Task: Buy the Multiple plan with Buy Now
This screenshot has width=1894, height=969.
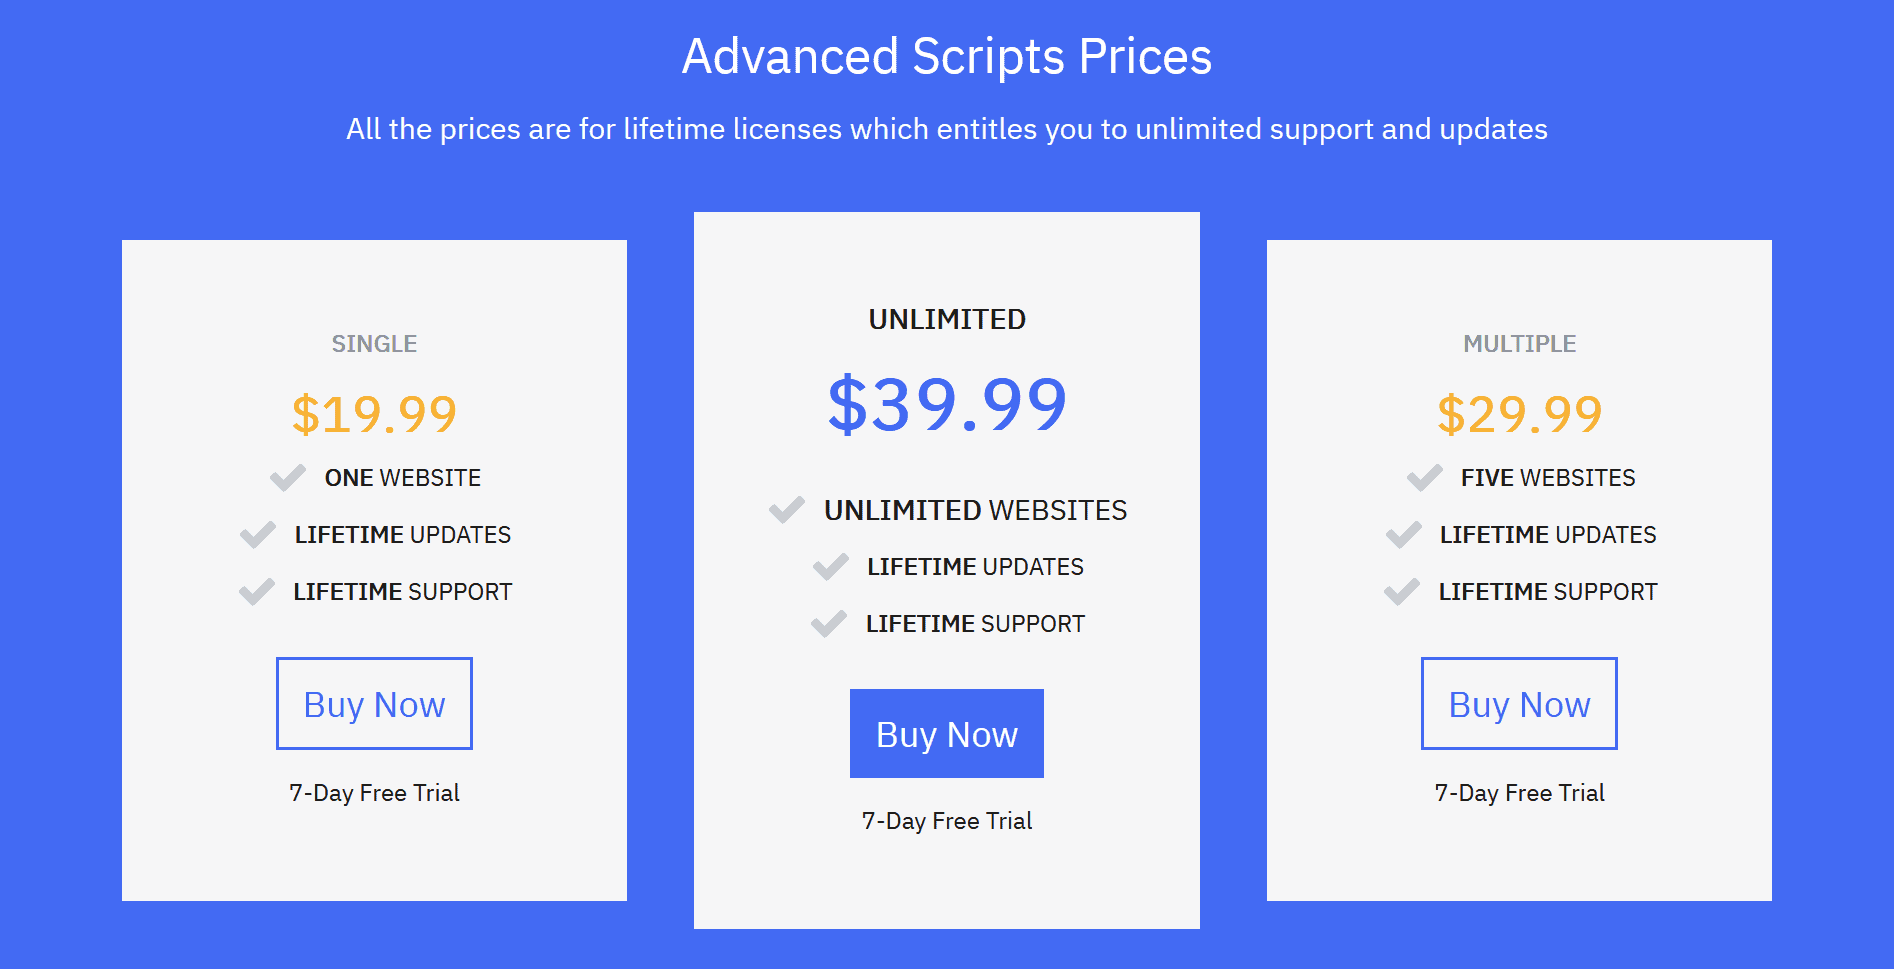Action: (1519, 704)
